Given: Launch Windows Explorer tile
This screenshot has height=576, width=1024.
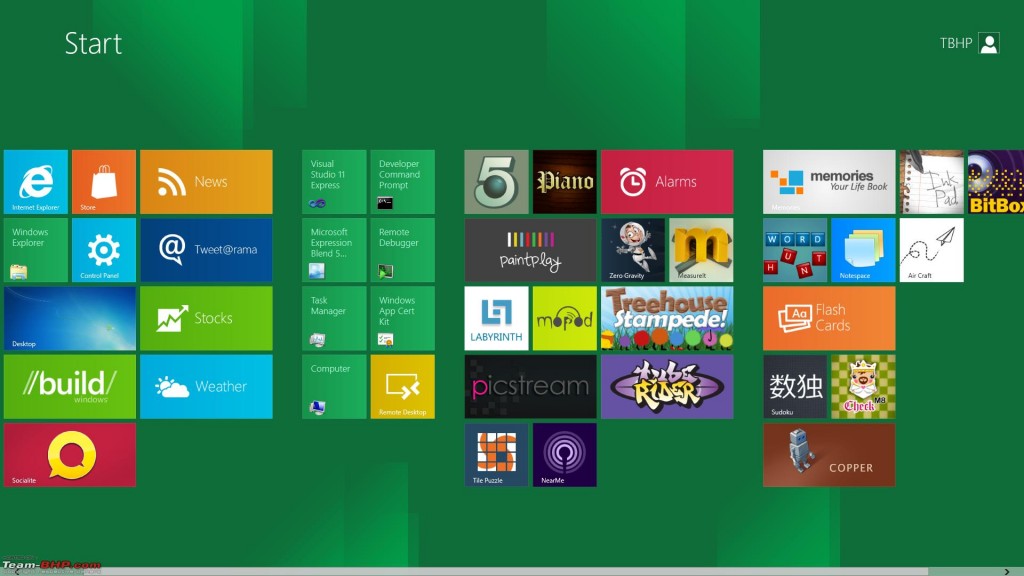Looking at the screenshot, I should tap(36, 250).
